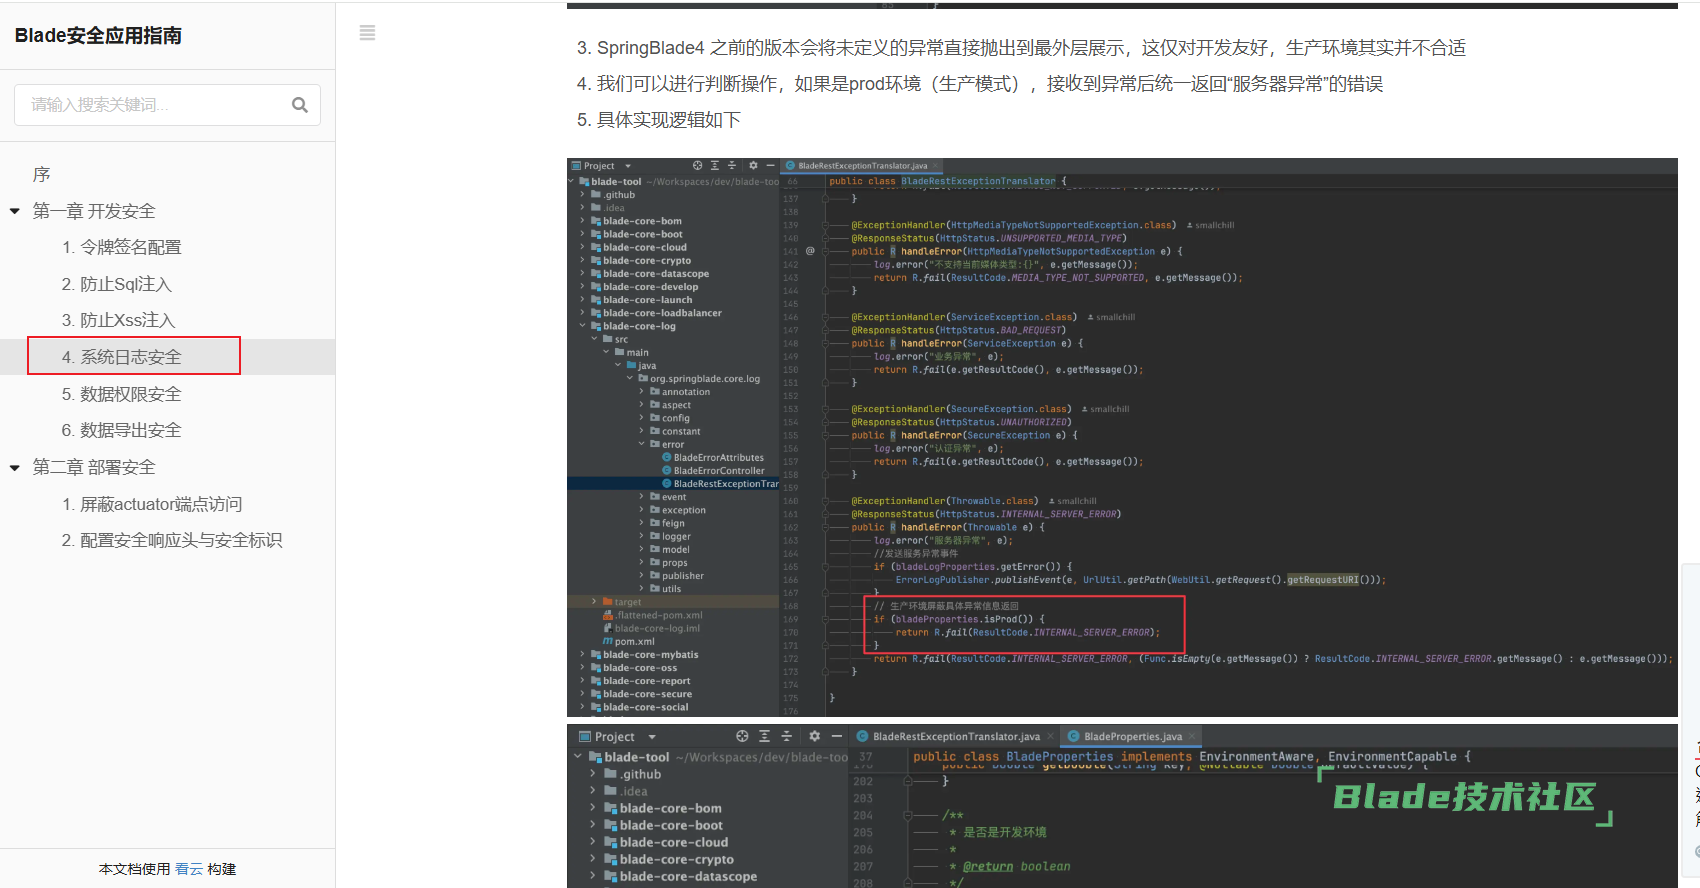Click locate-file target icon in lower IDE screenshot
1700x888 pixels.
click(742, 736)
